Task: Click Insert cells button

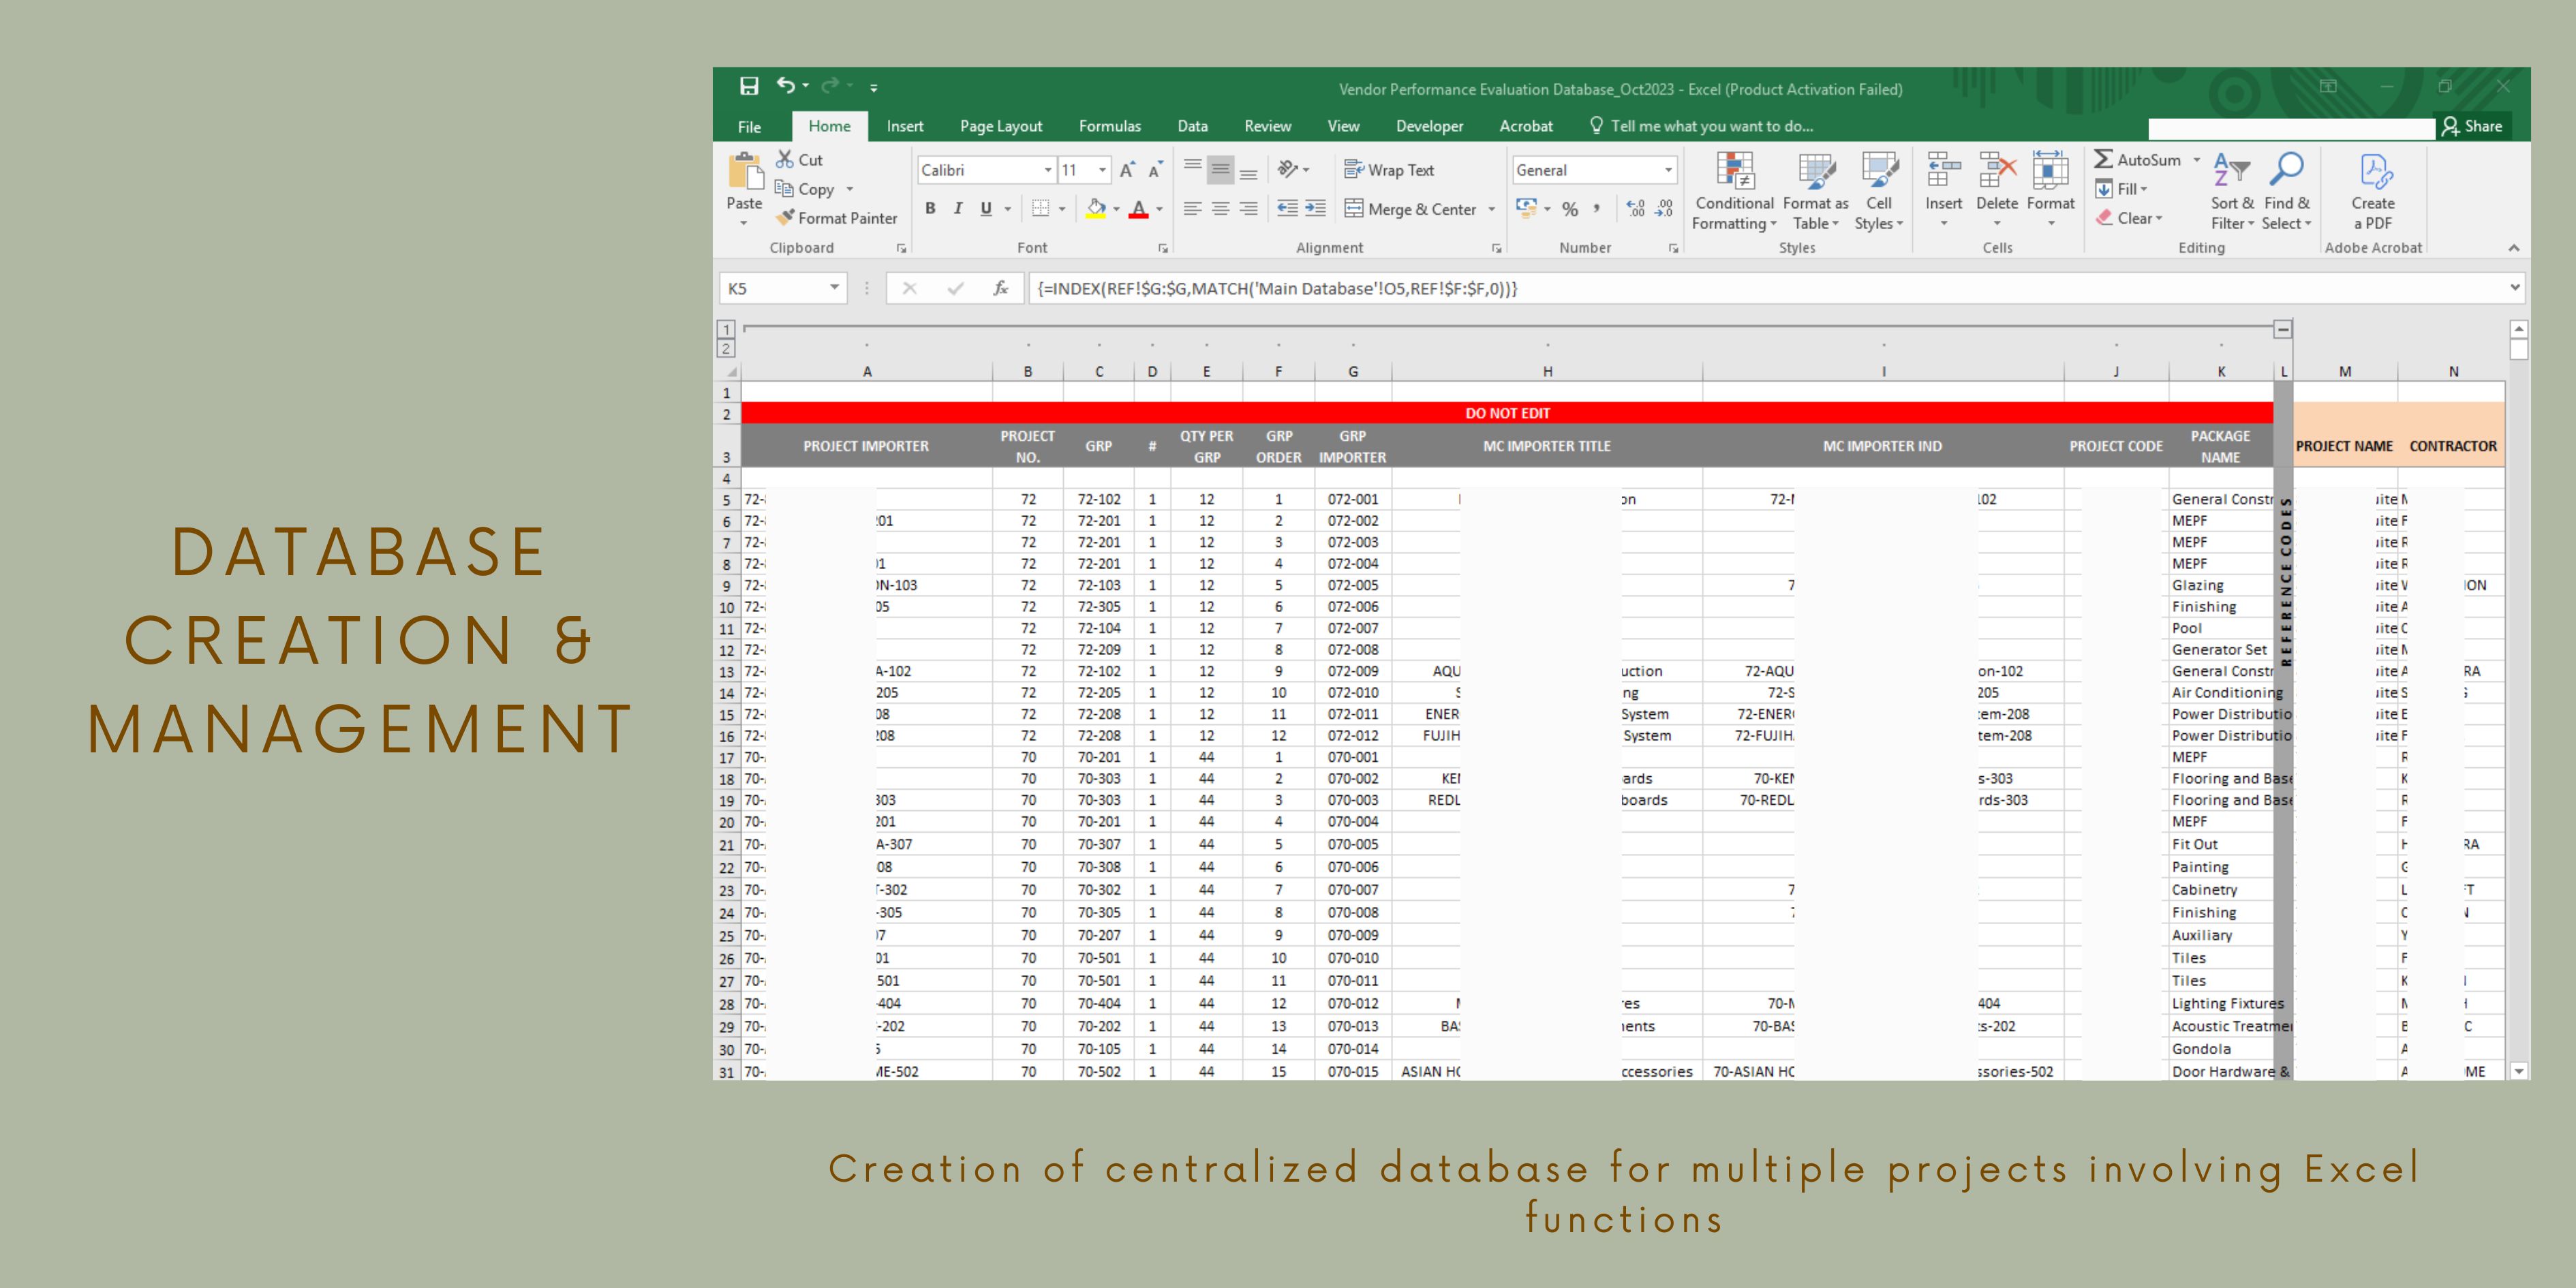Action: coord(1943,190)
